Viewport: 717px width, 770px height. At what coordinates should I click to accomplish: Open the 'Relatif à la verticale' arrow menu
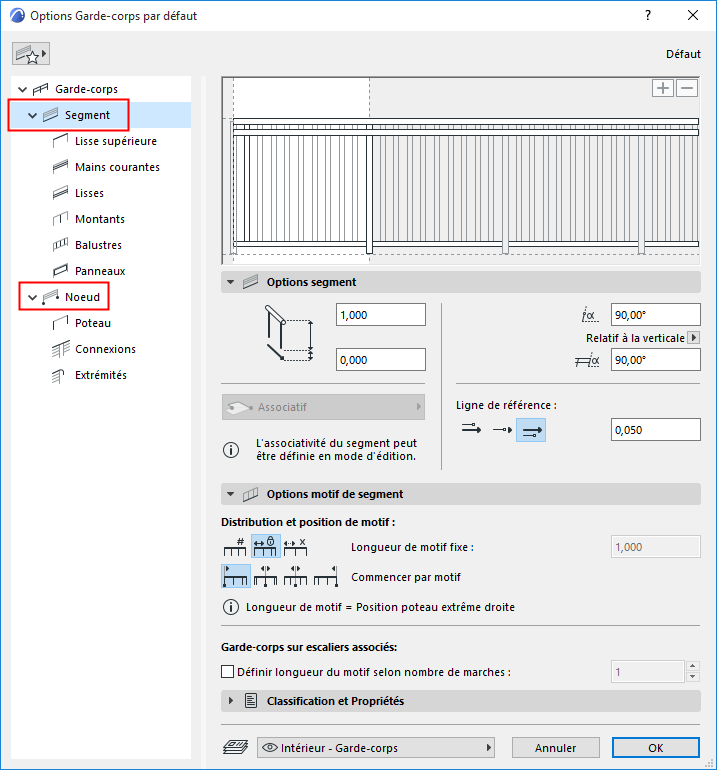tap(693, 338)
